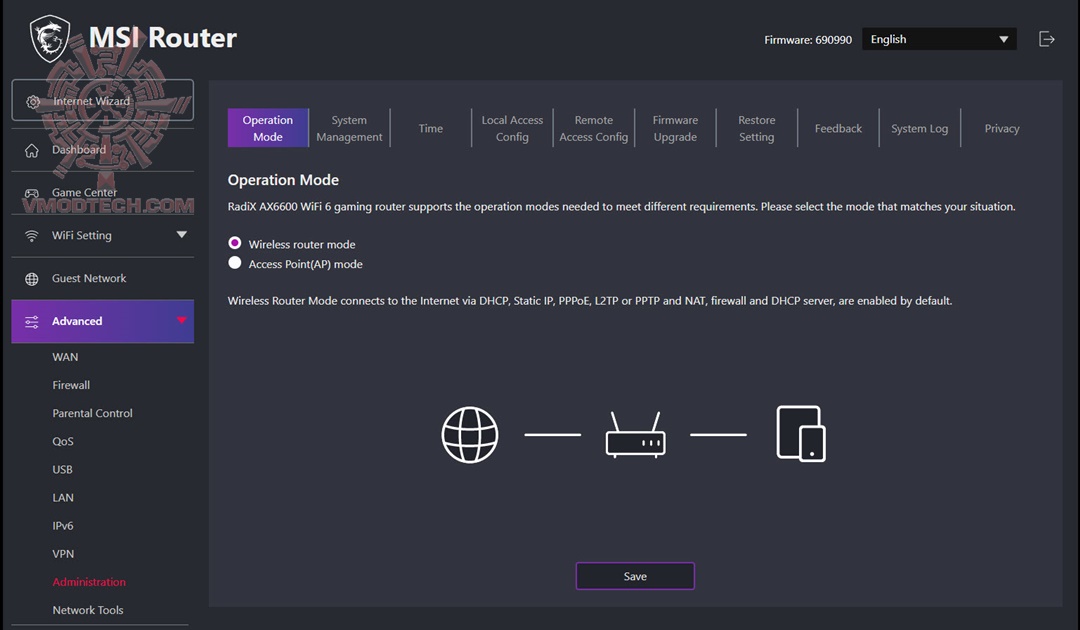Open Guest Network in sidebar
This screenshot has height=630, width=1080.
tap(103, 278)
